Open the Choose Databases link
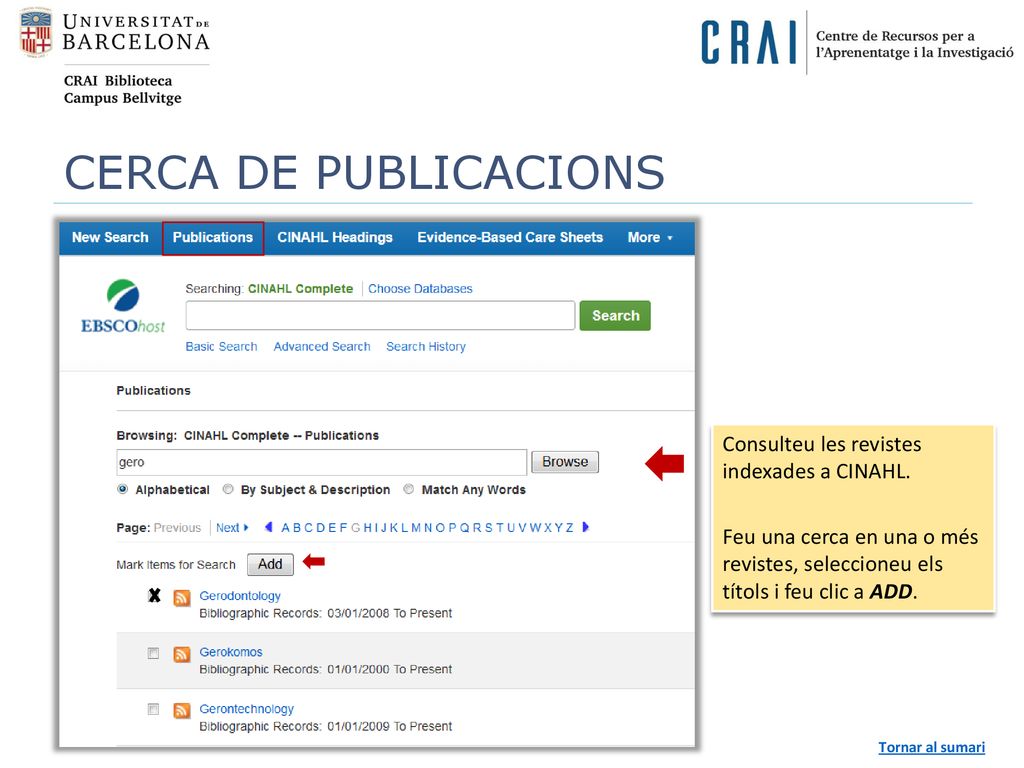The height and width of the screenshot is (768, 1024). 420,289
